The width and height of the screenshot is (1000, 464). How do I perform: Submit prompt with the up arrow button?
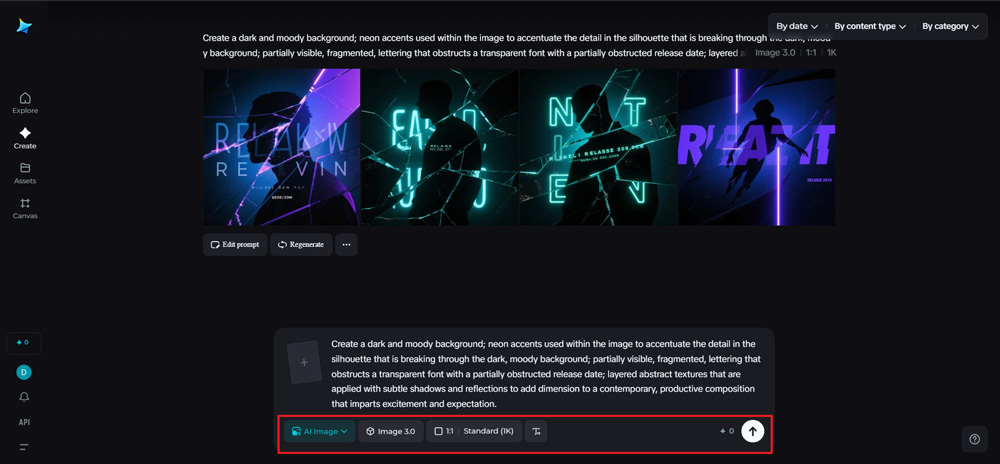[753, 431]
